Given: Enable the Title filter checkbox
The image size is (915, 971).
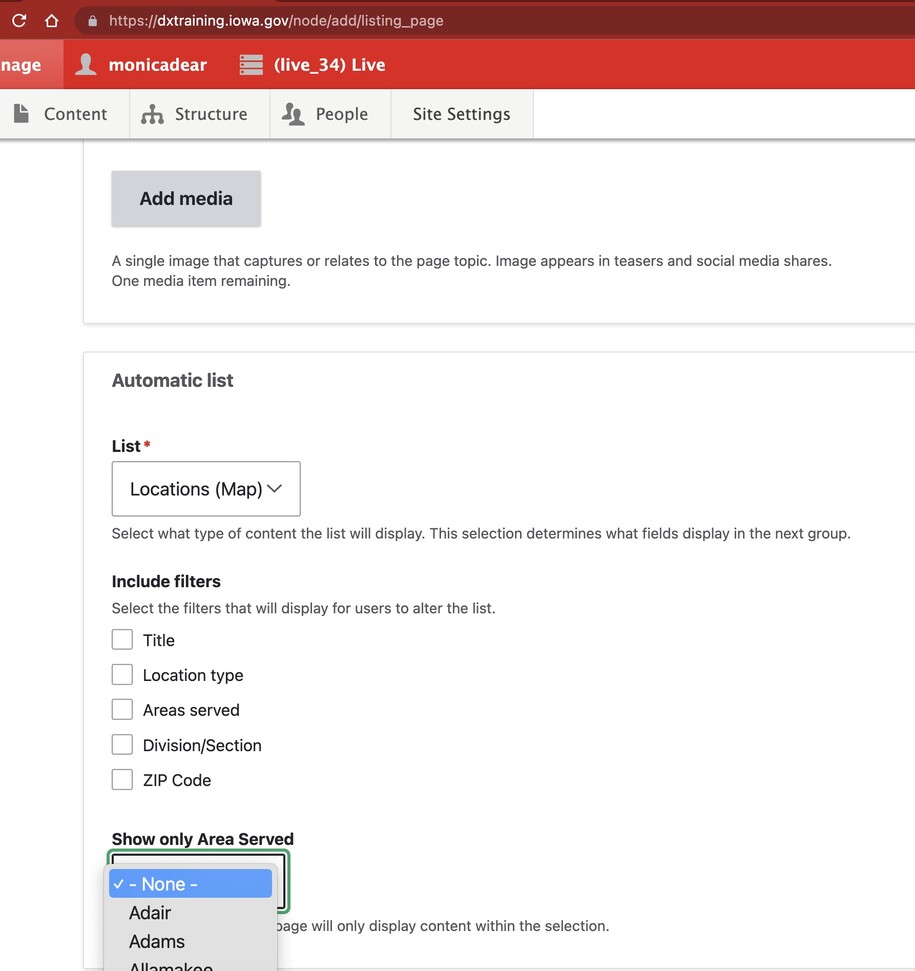Looking at the screenshot, I should tap(122, 640).
